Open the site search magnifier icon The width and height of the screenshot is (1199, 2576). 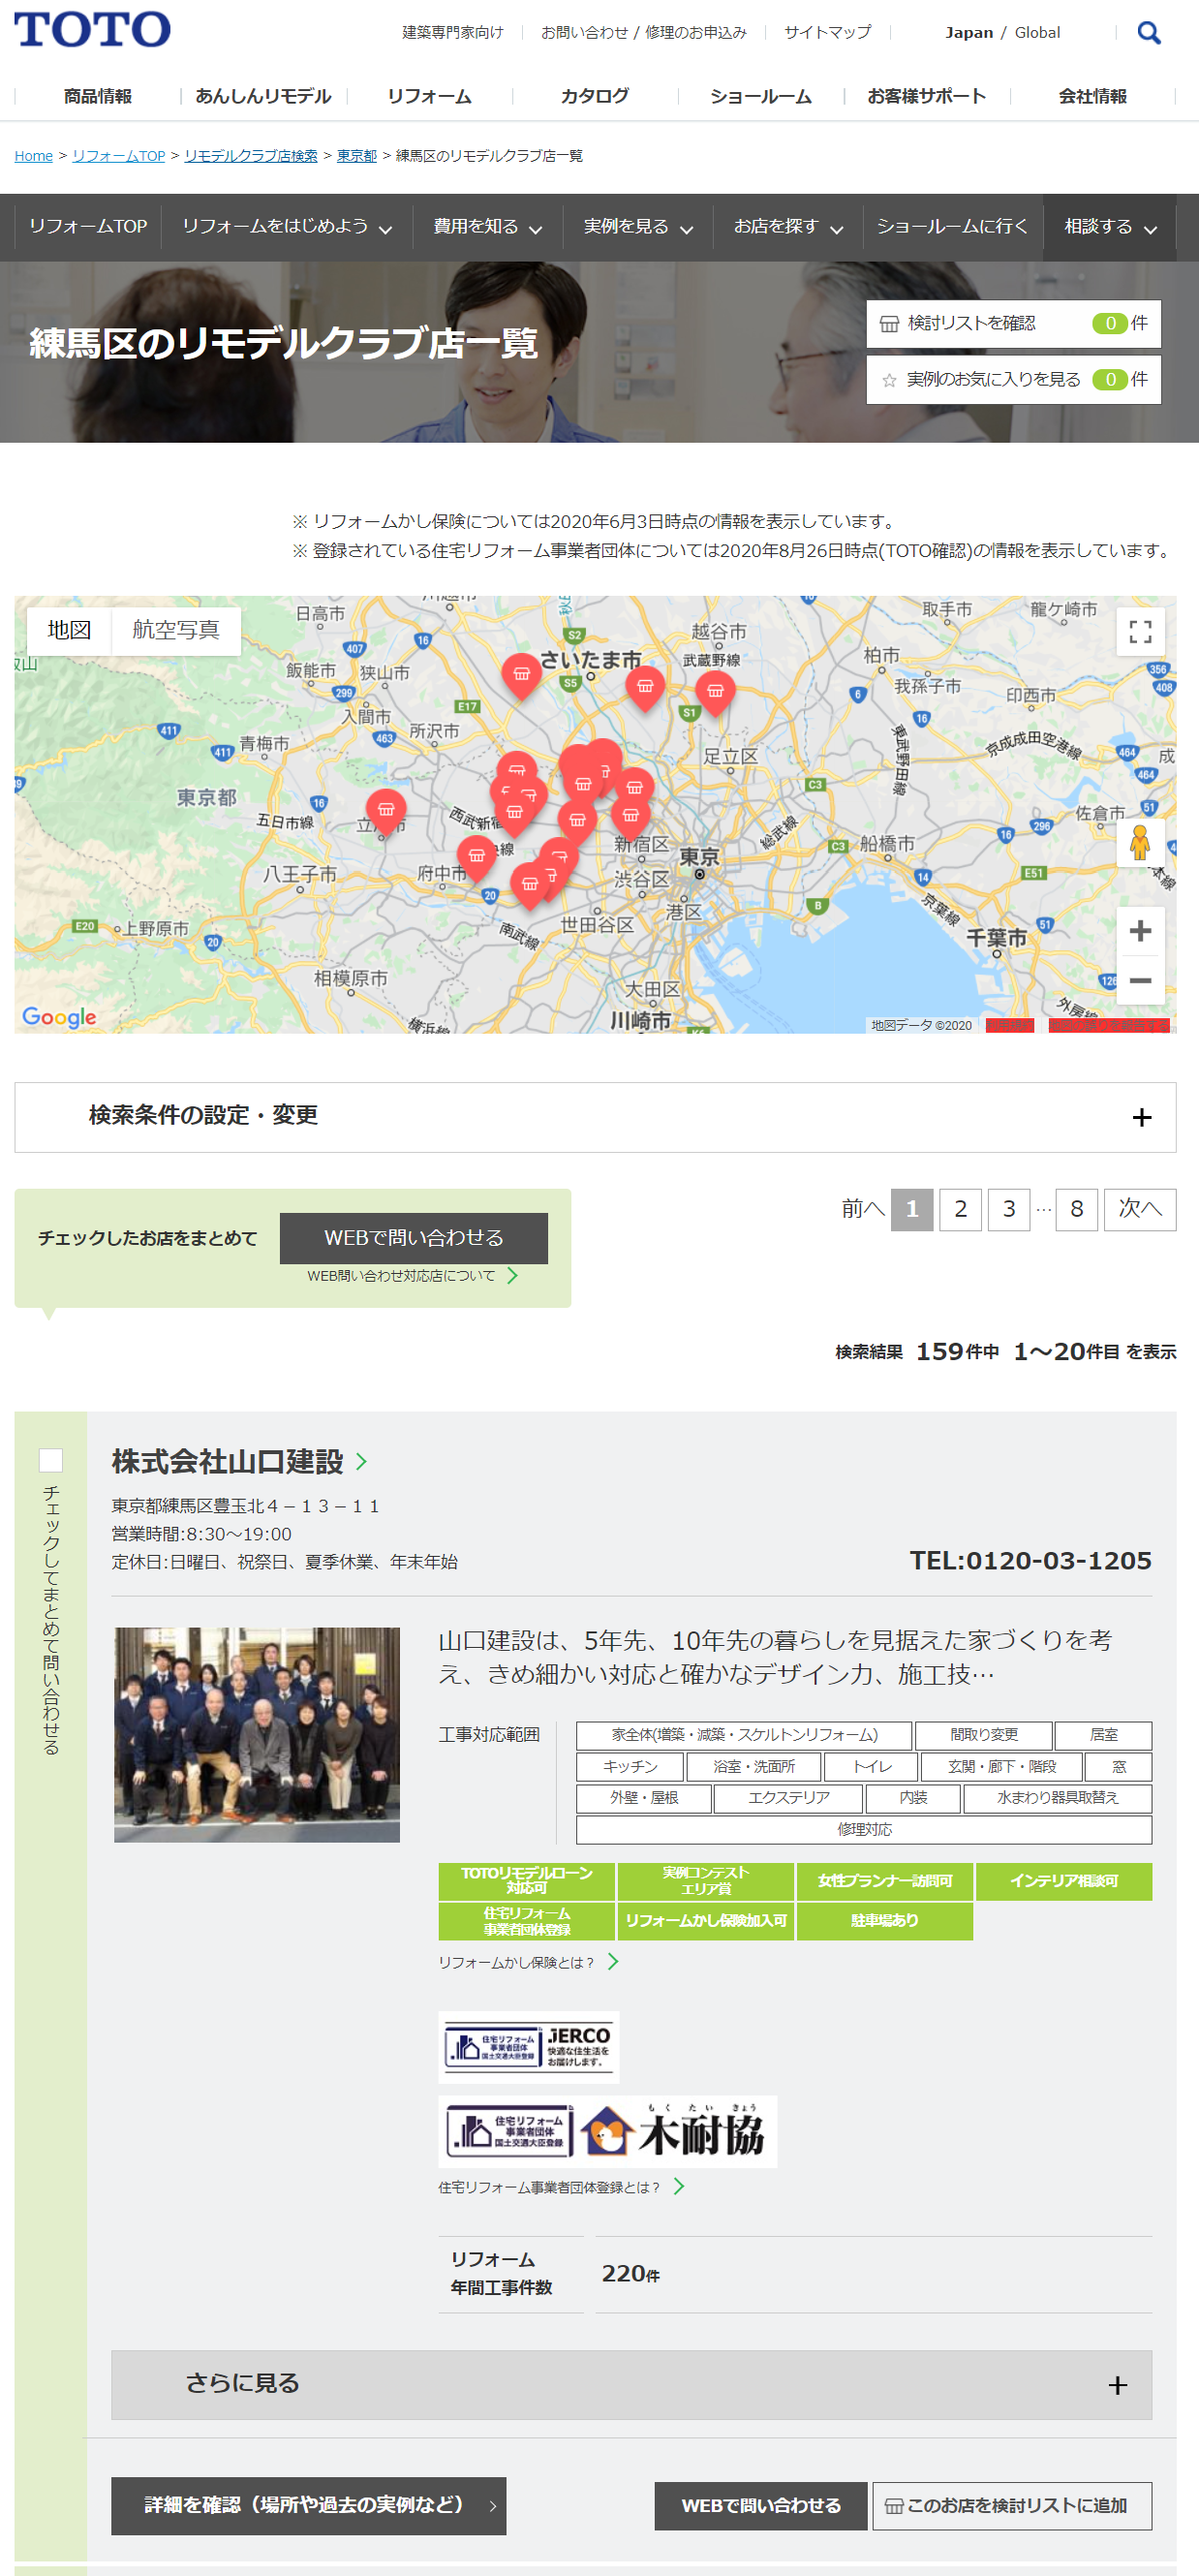1149,33
